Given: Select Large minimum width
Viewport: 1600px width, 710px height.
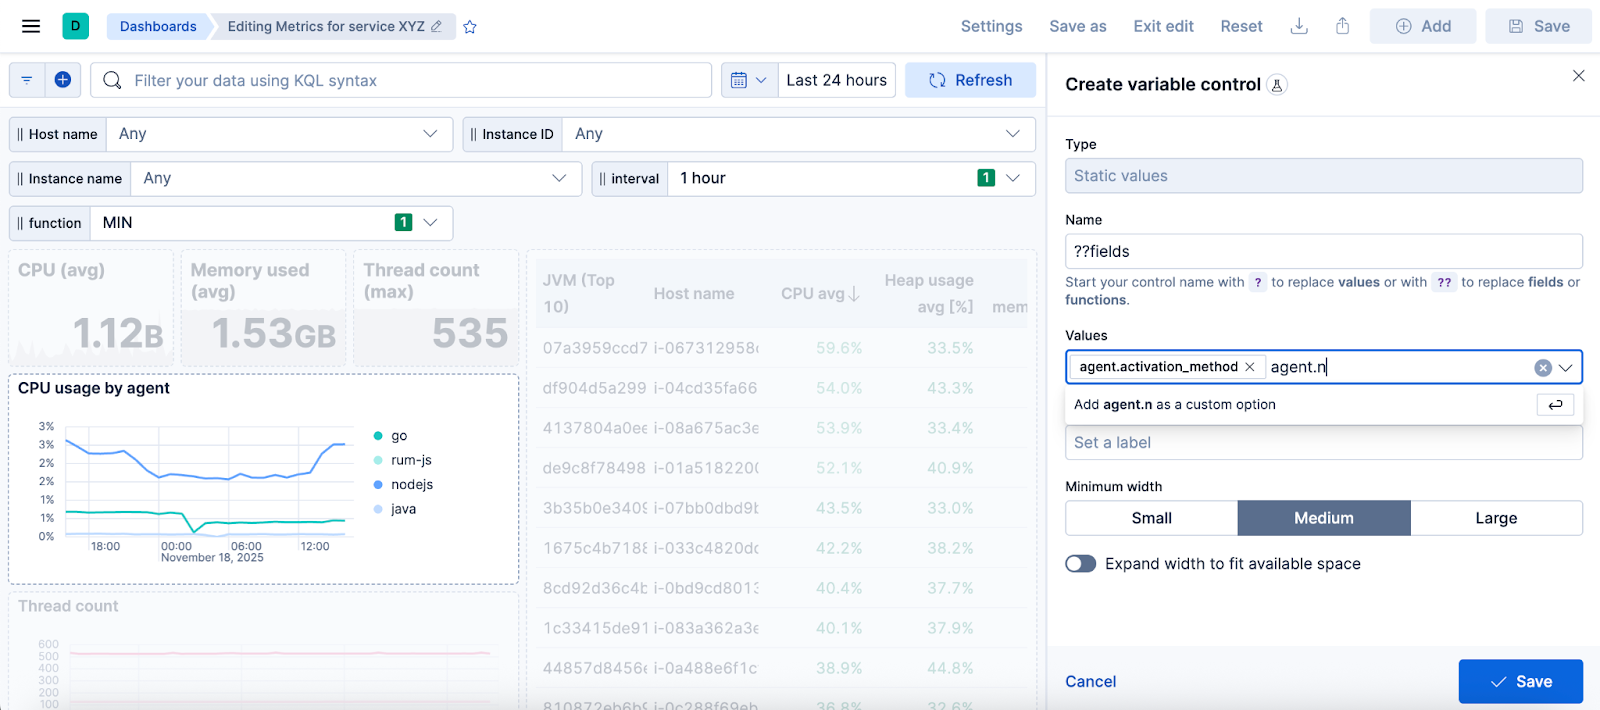Looking at the screenshot, I should [1496, 518].
